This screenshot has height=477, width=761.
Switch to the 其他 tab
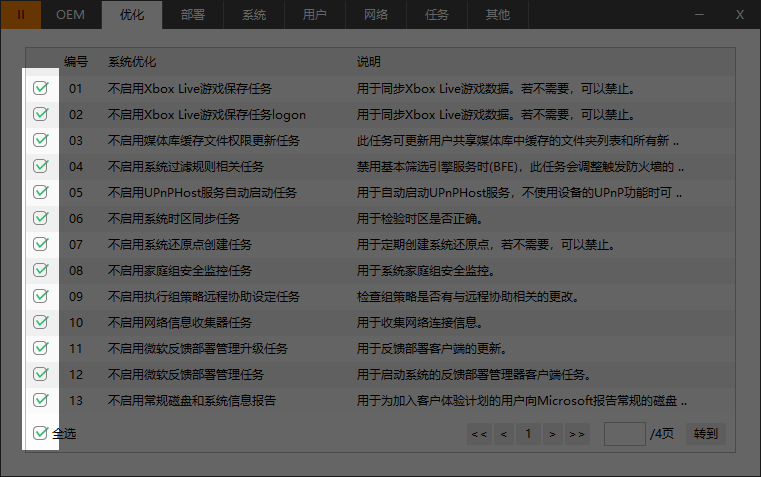(497, 14)
